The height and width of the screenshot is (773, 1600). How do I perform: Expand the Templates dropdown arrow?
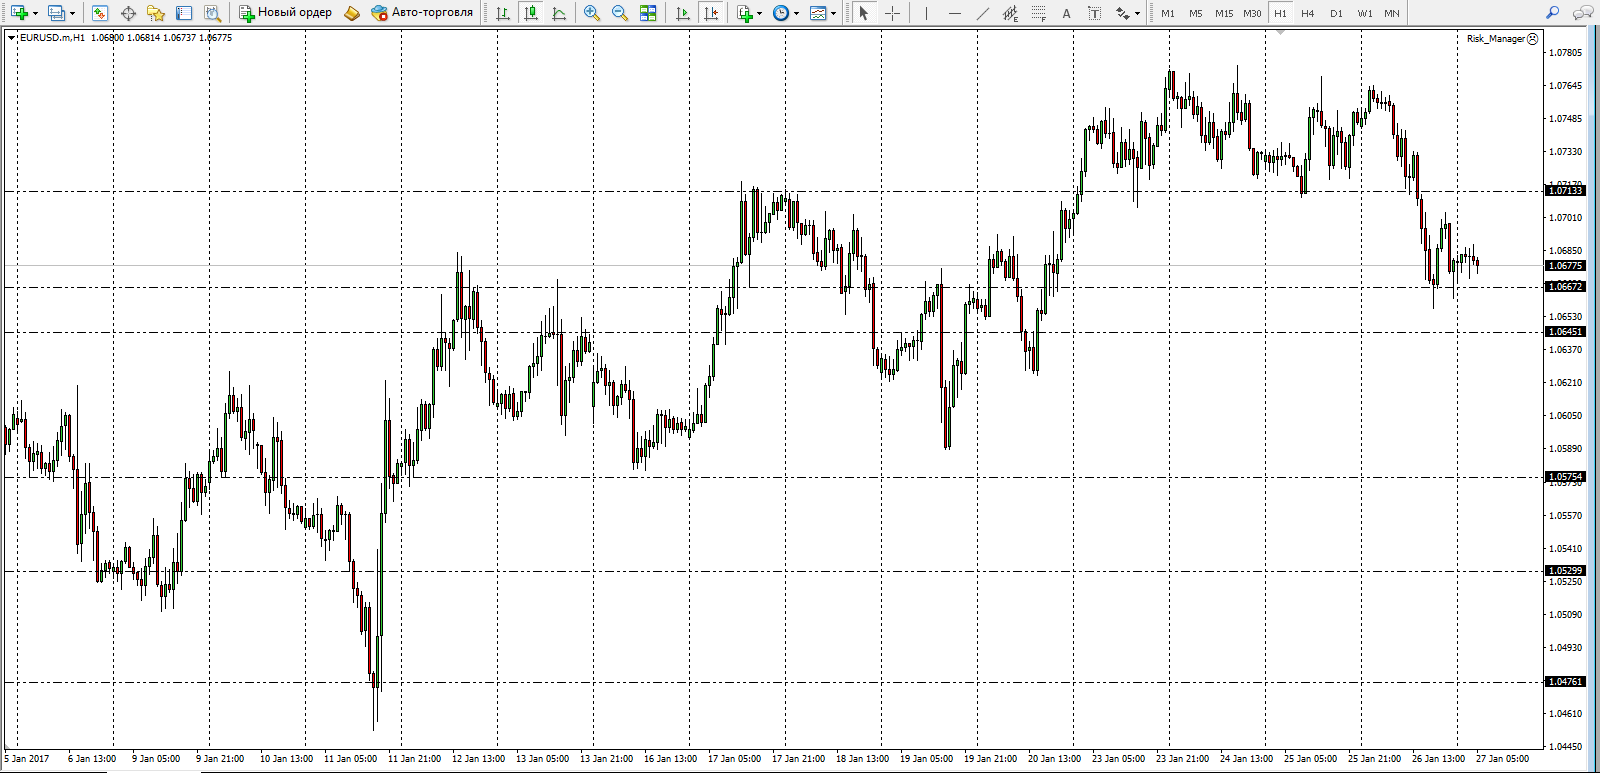tap(833, 14)
